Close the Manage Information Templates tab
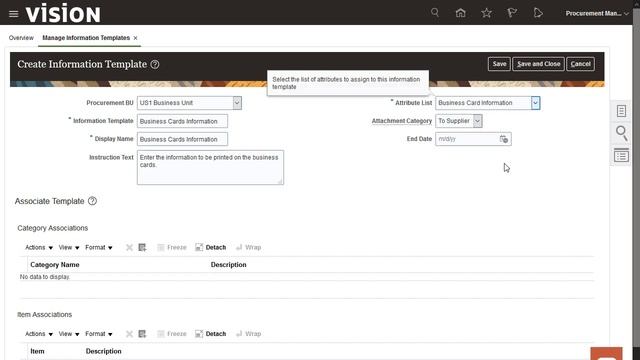This screenshot has height=360, width=640. (136, 38)
